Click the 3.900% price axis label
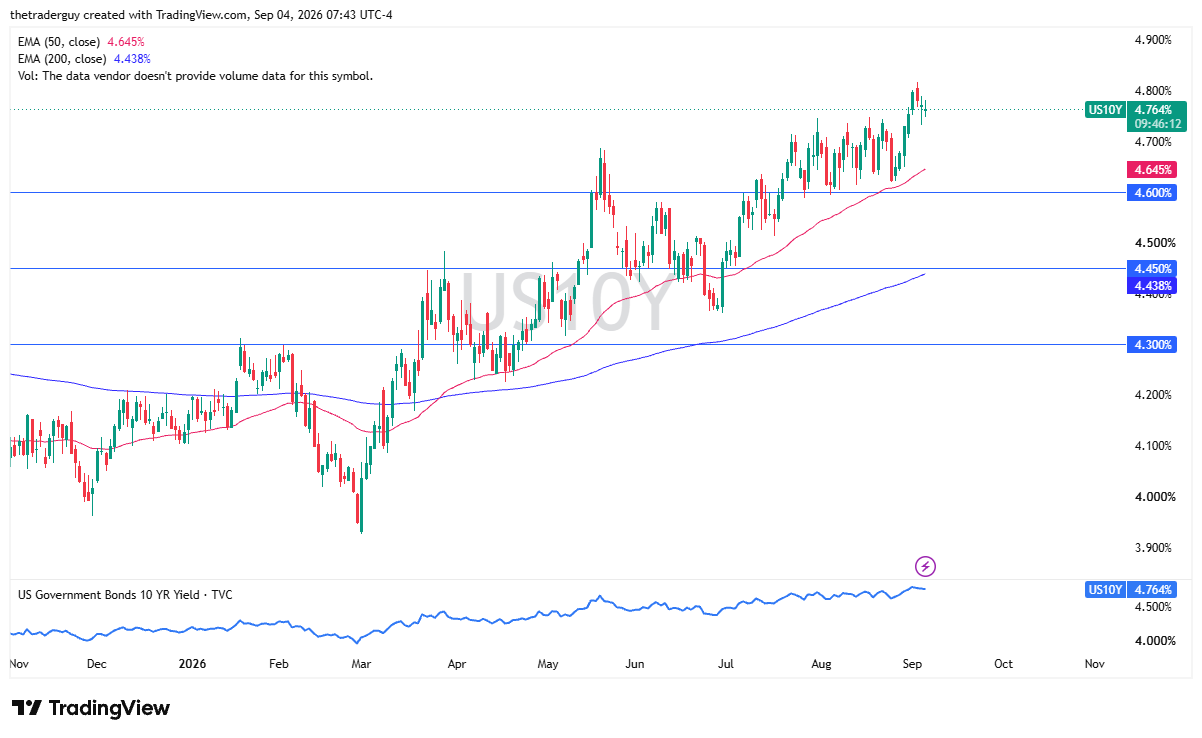Image resolution: width=1202 pixels, height=738 pixels. coord(1152,548)
